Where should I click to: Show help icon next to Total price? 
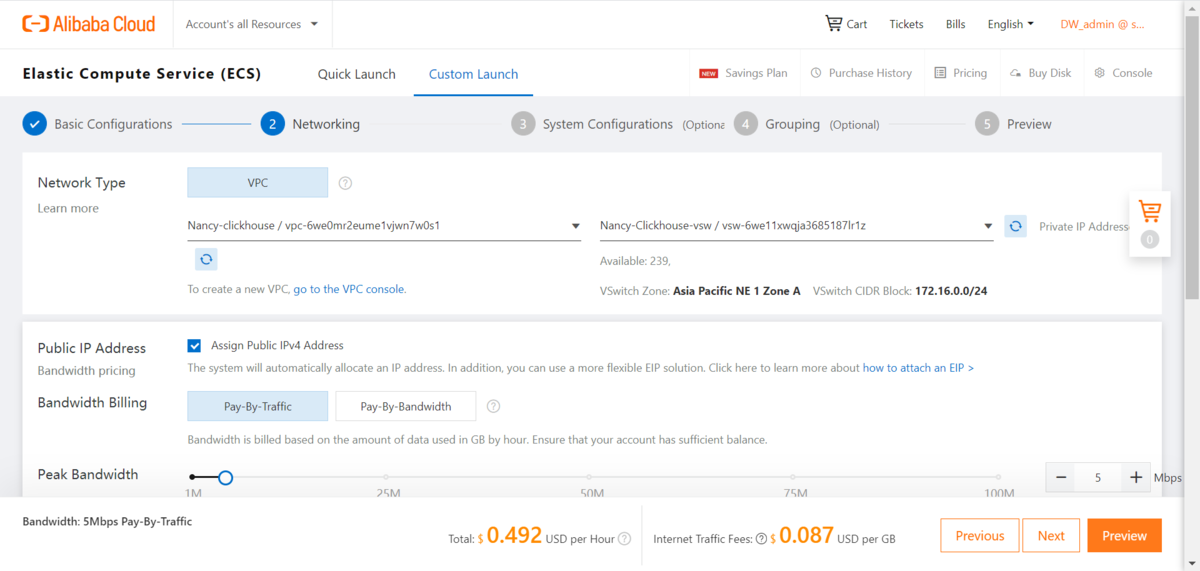point(624,539)
